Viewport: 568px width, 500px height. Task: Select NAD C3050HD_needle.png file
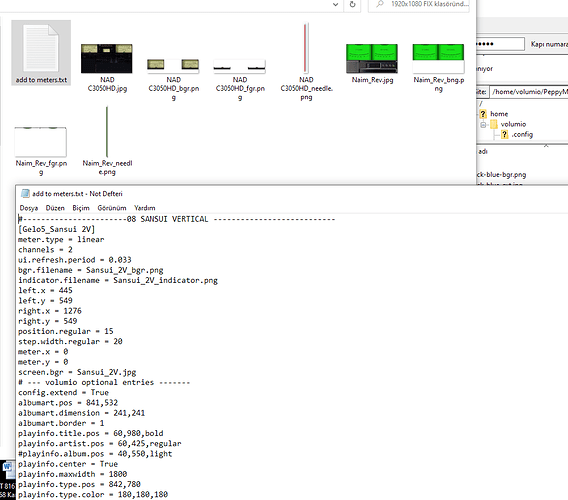point(306,48)
